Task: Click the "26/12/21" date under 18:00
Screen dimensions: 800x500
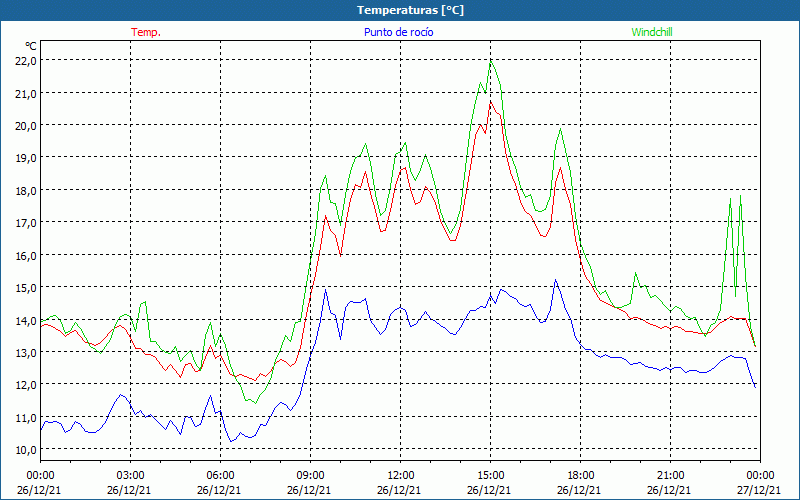Action: point(579,490)
